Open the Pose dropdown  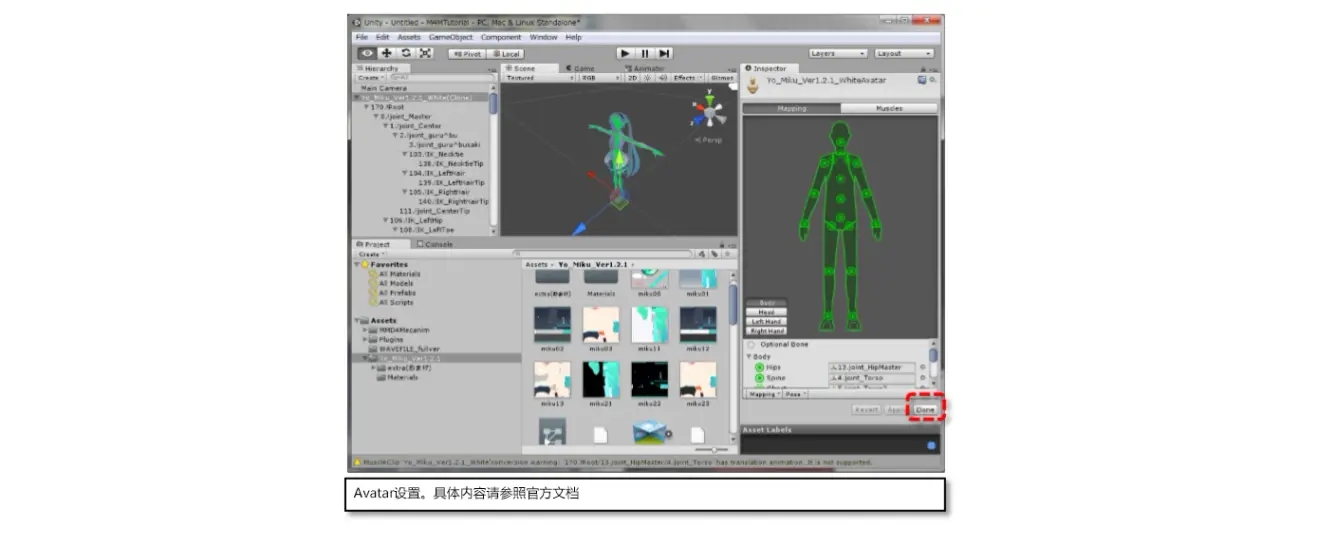coord(795,394)
